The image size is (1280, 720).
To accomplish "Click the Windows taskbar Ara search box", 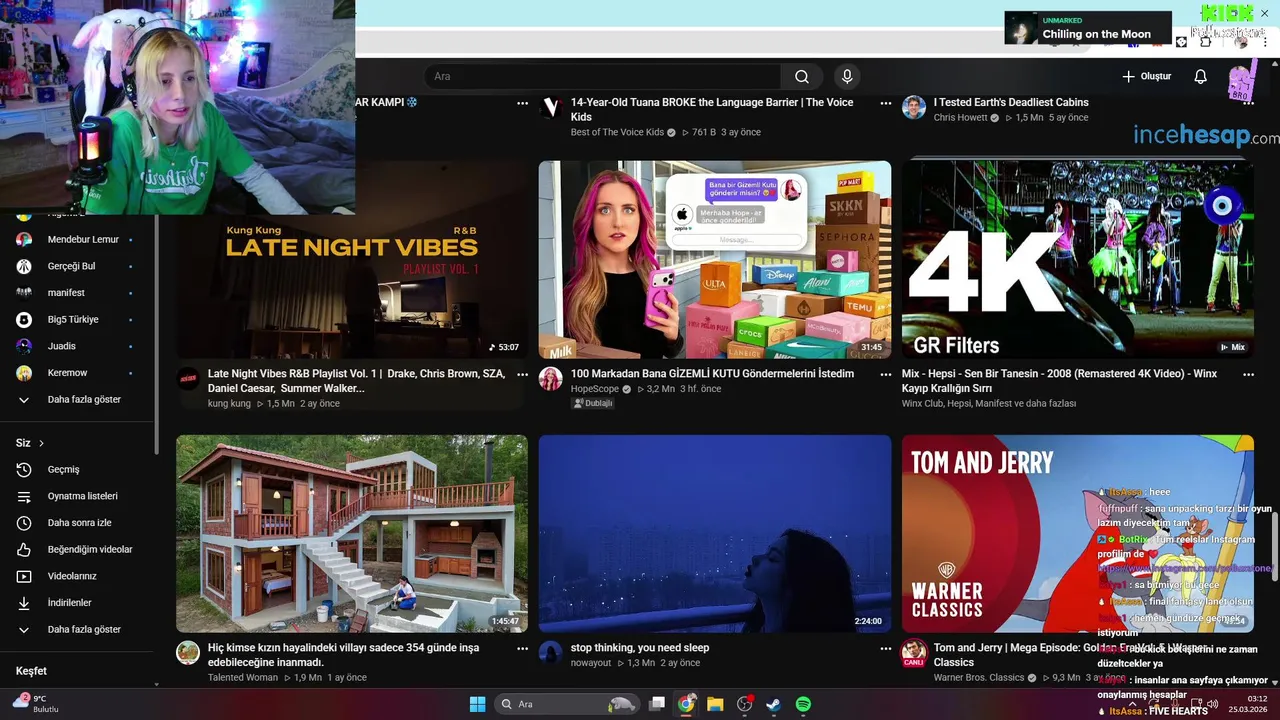I will (x=567, y=704).
